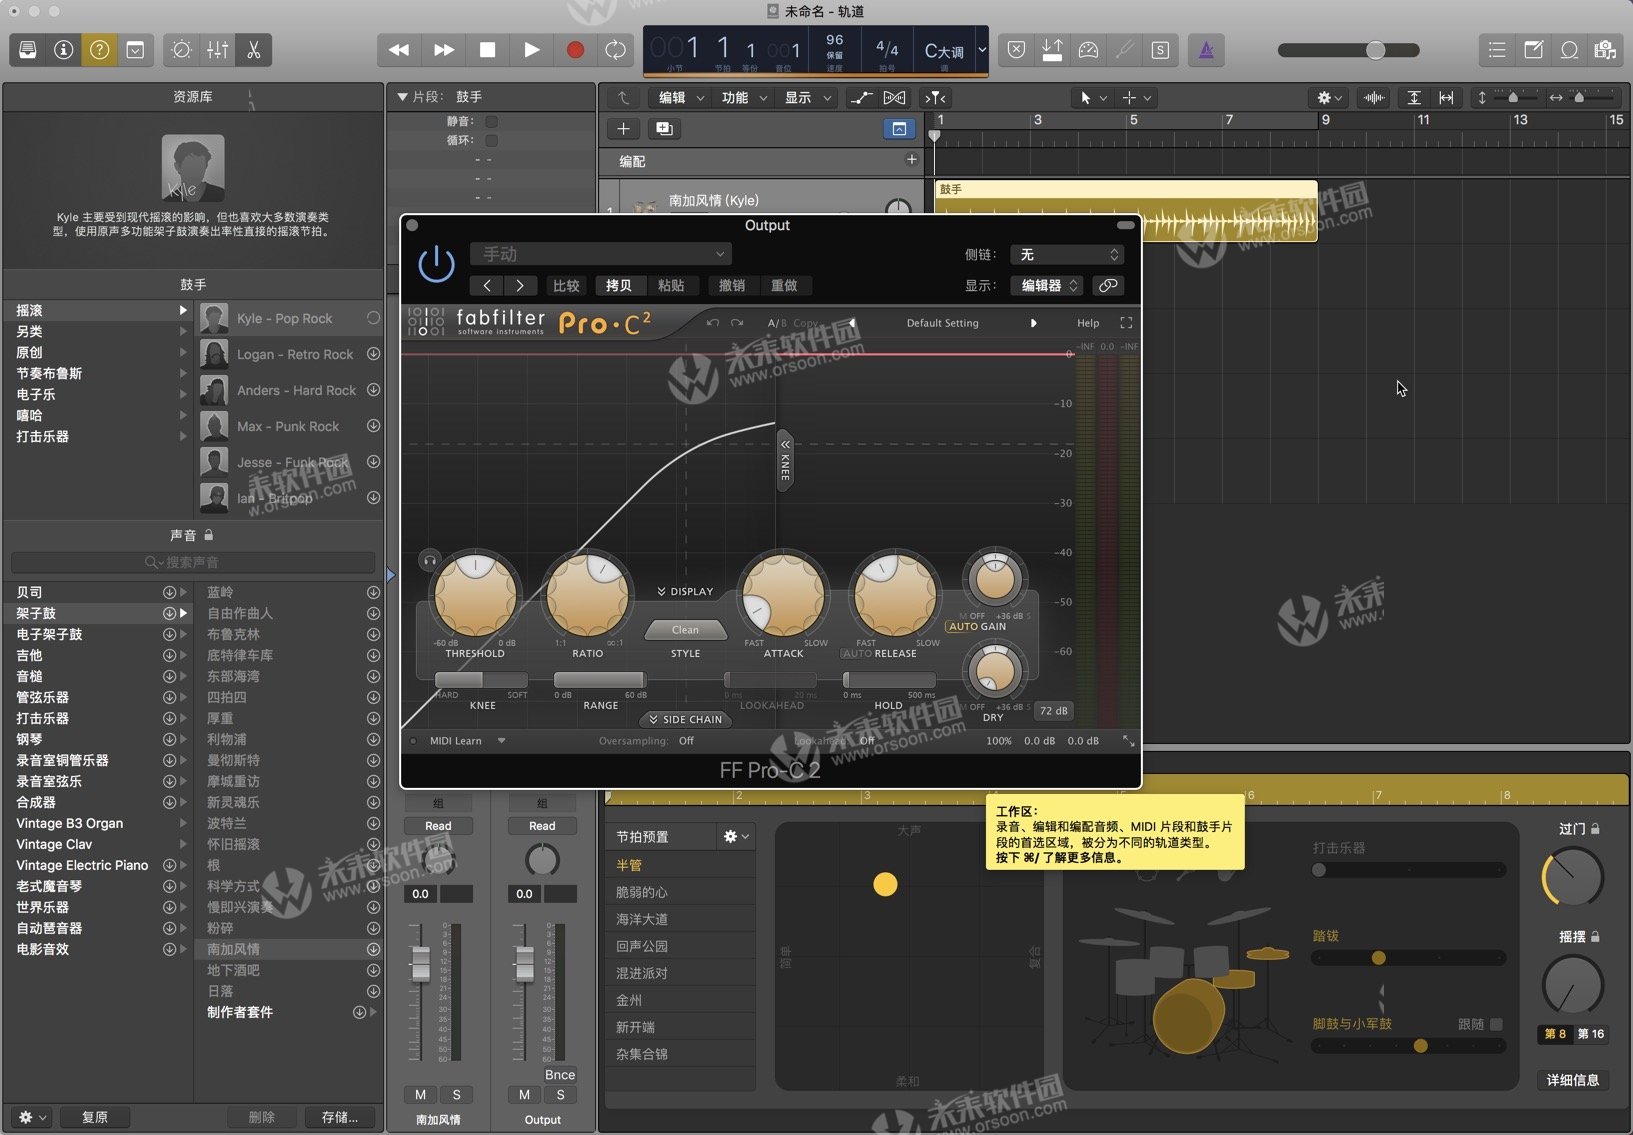Click the Record button

575,50
